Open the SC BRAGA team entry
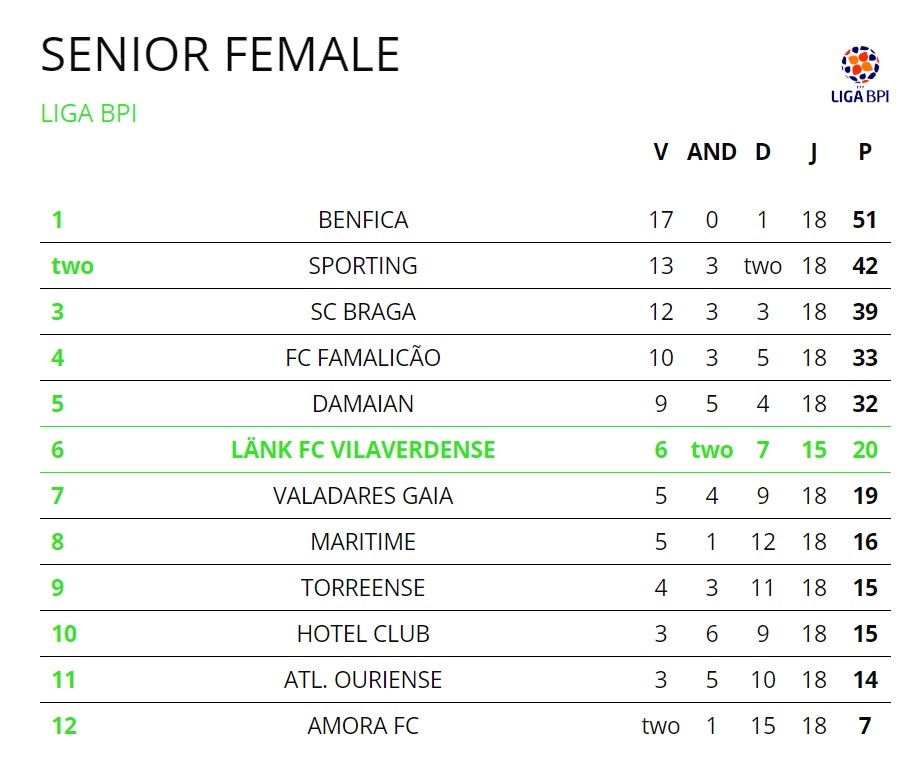 click(x=363, y=312)
